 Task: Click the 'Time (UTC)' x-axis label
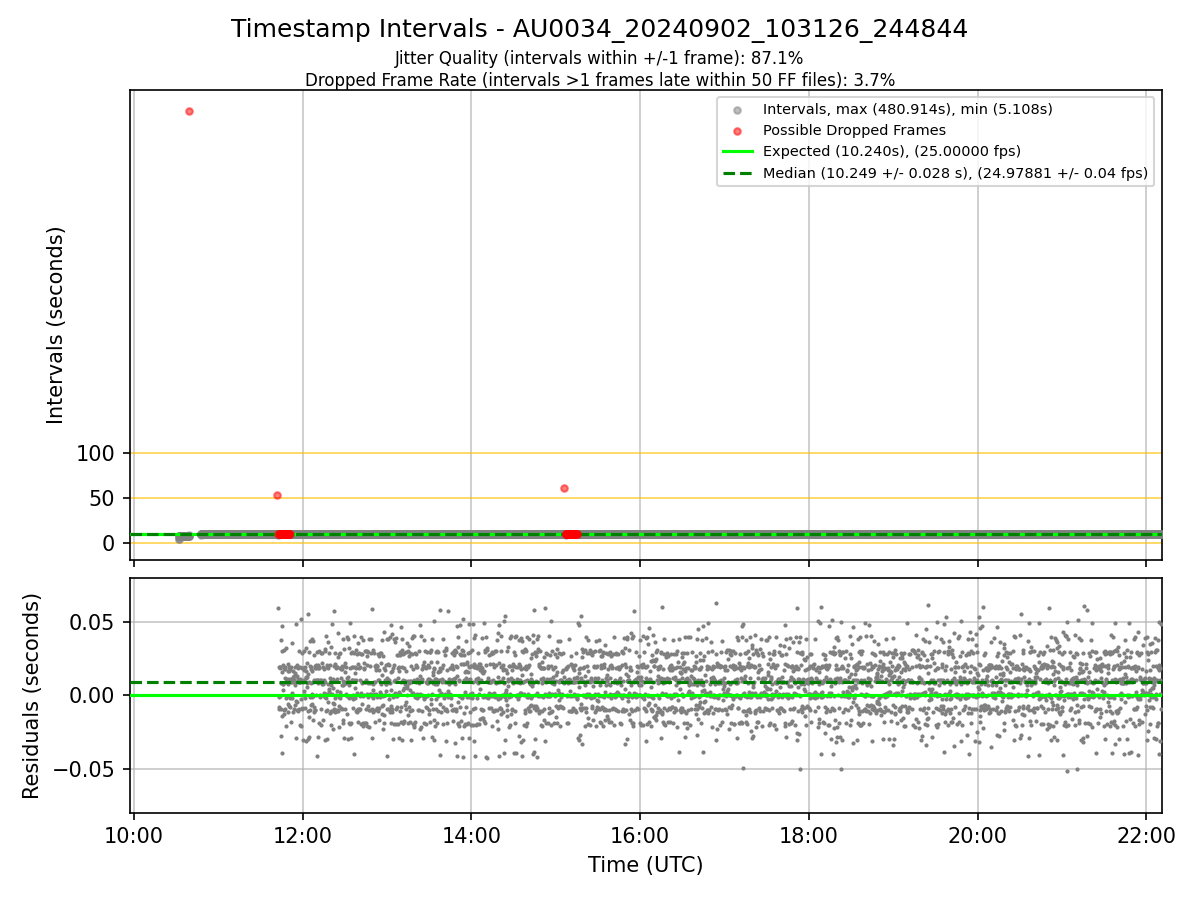645,864
